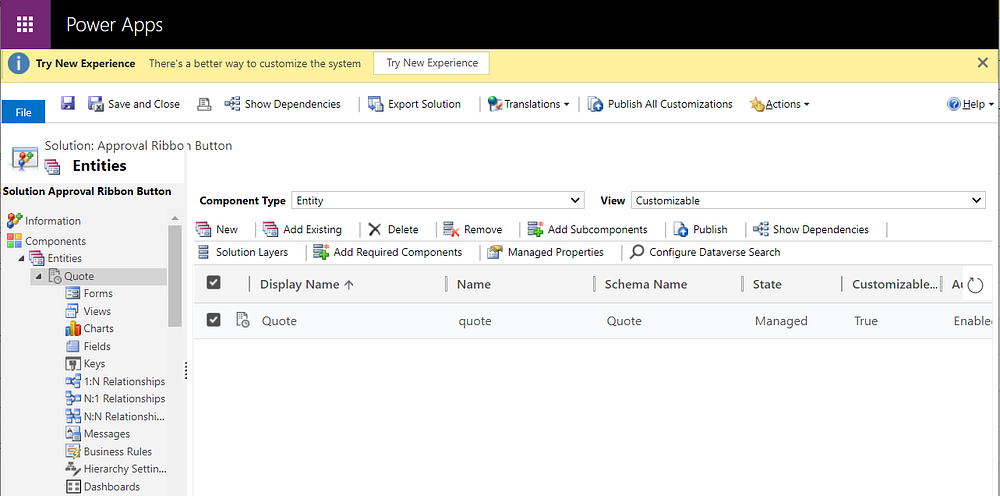1000x496 pixels.
Task: Click Add Required Components
Action: click(x=388, y=252)
